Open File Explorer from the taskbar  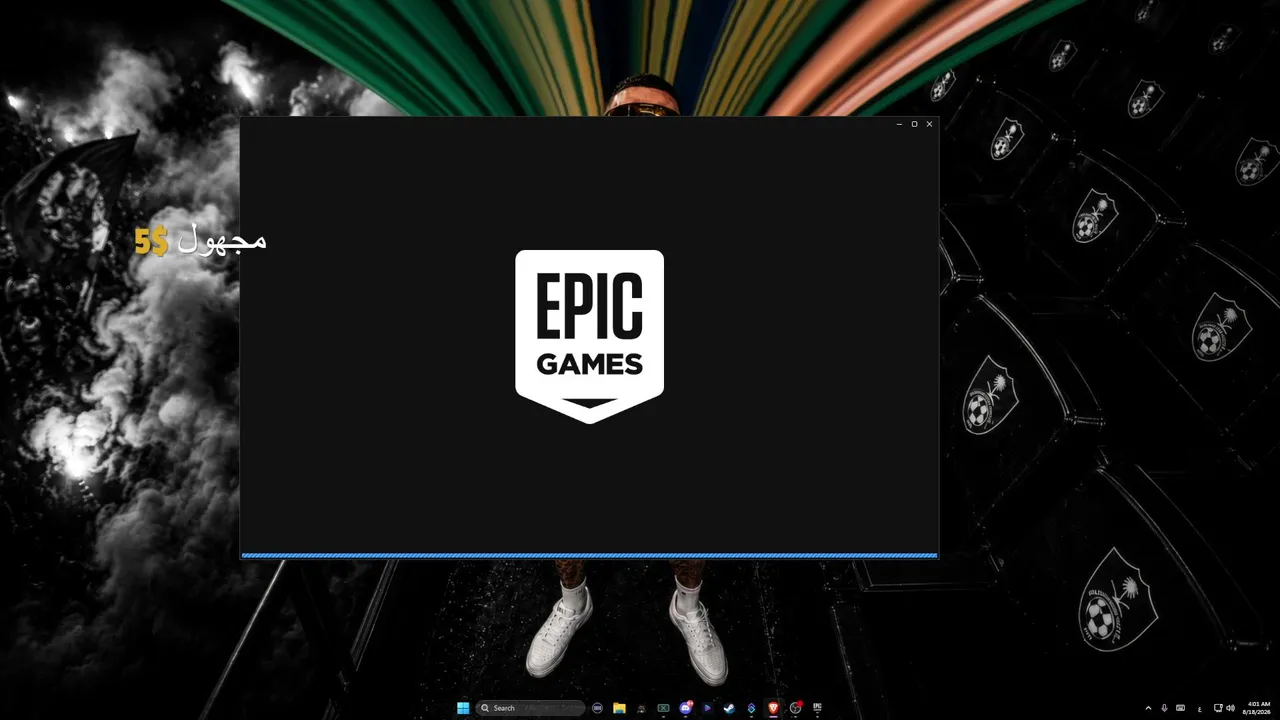(x=619, y=708)
